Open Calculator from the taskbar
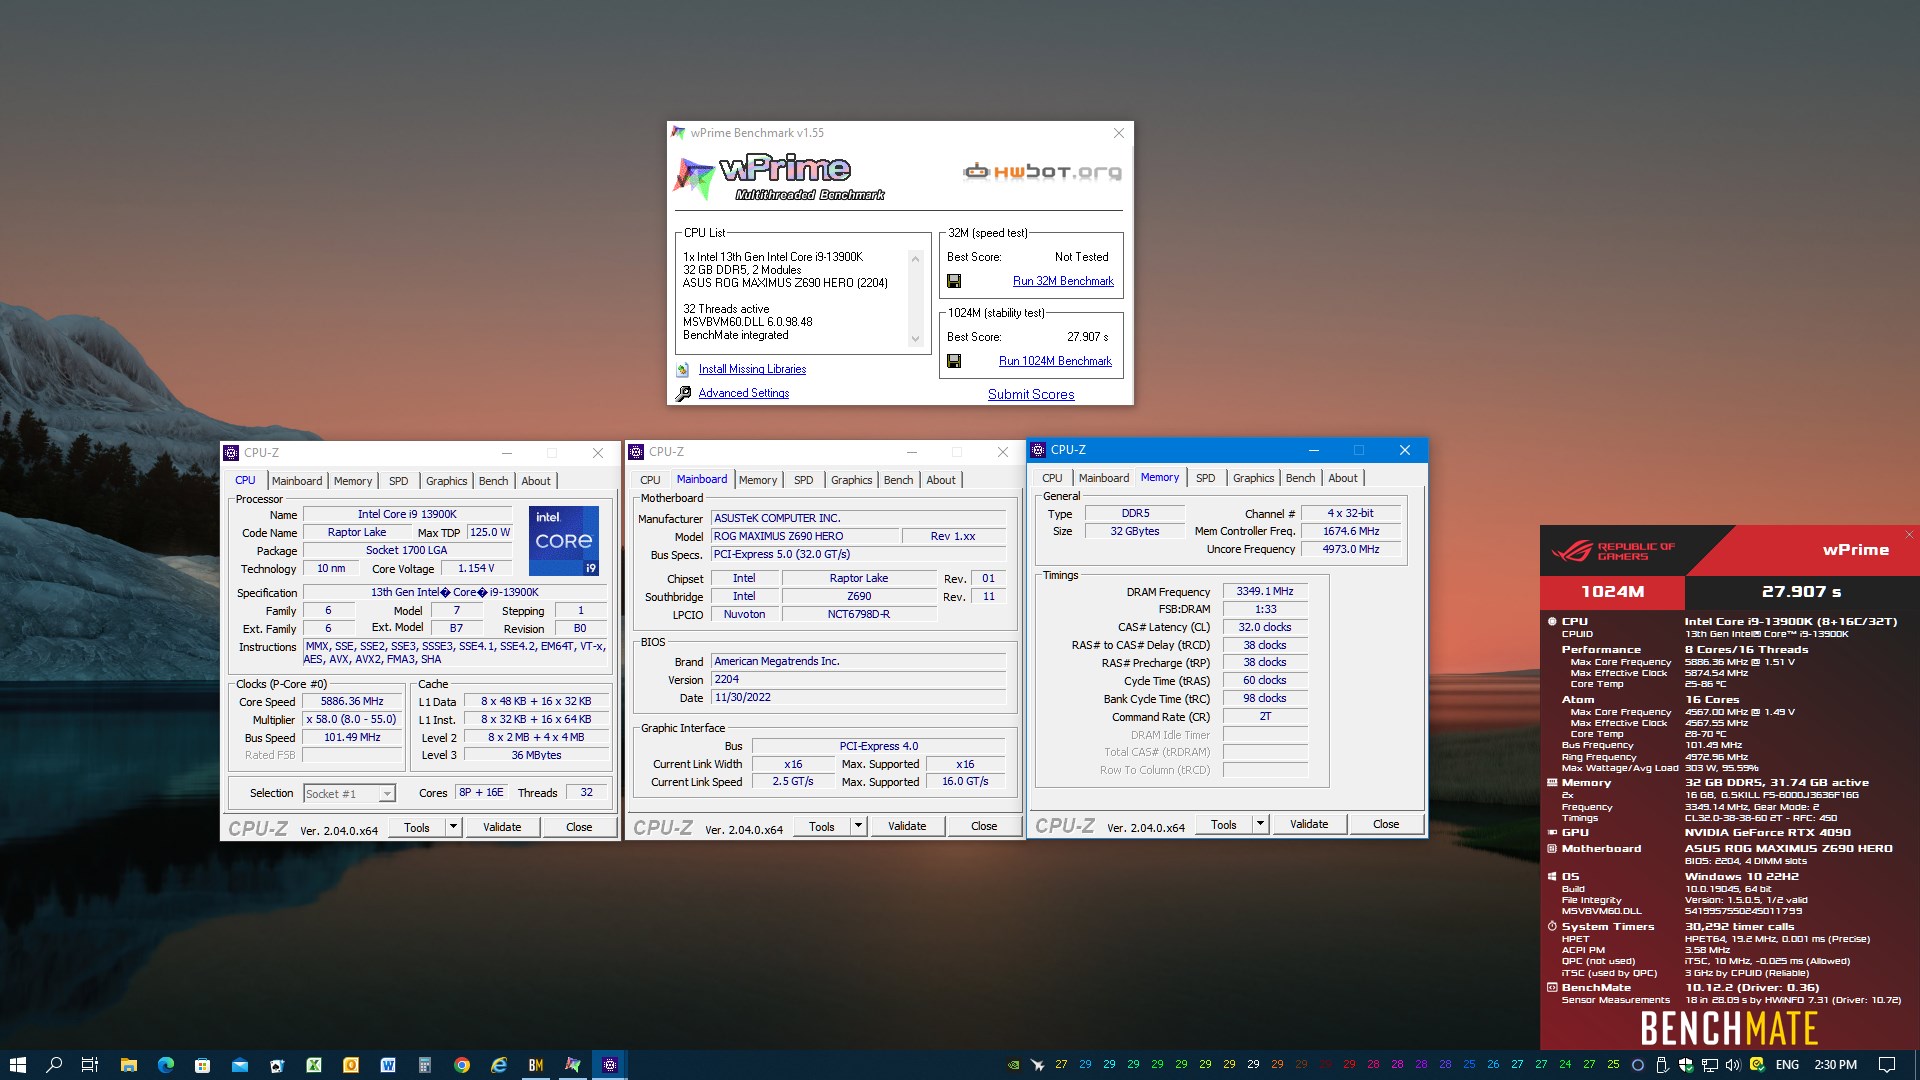Image resolution: width=1920 pixels, height=1080 pixels. pyautogui.click(x=424, y=1065)
